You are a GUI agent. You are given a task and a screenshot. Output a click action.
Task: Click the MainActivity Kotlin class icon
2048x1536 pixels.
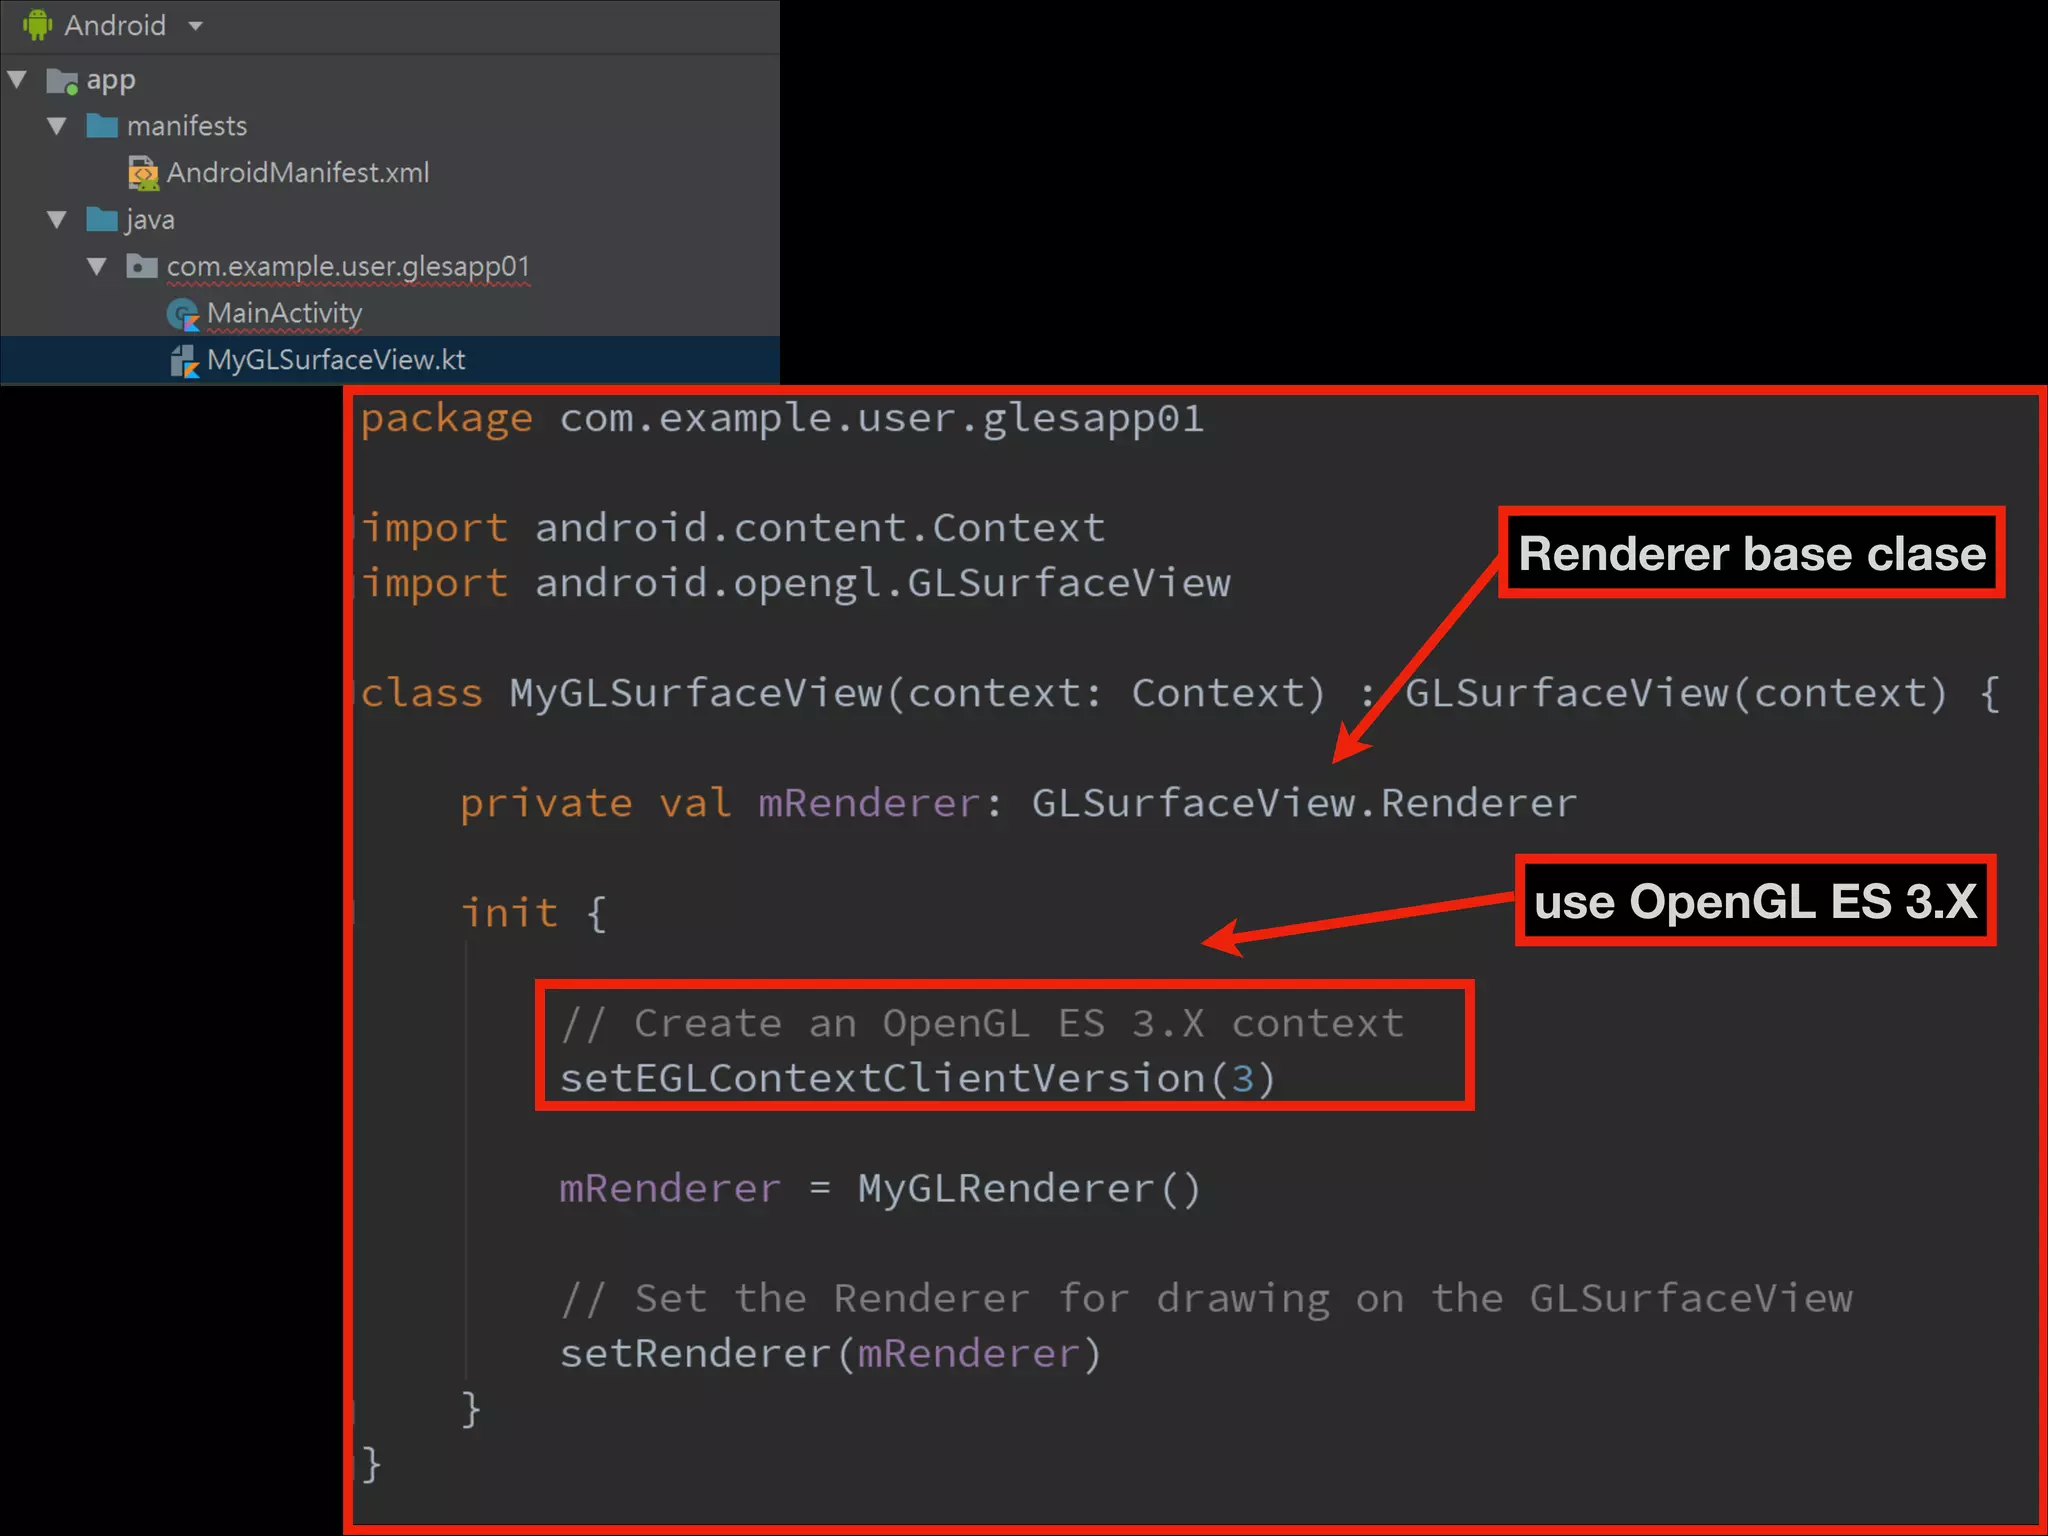point(183,315)
